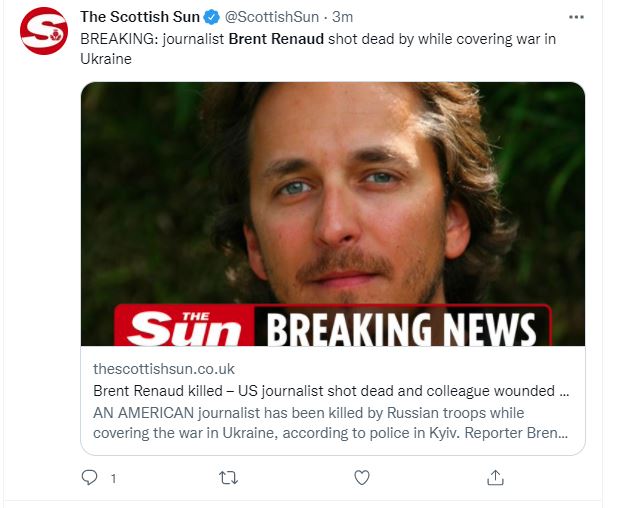Click the 3m timestamp

pos(342,17)
